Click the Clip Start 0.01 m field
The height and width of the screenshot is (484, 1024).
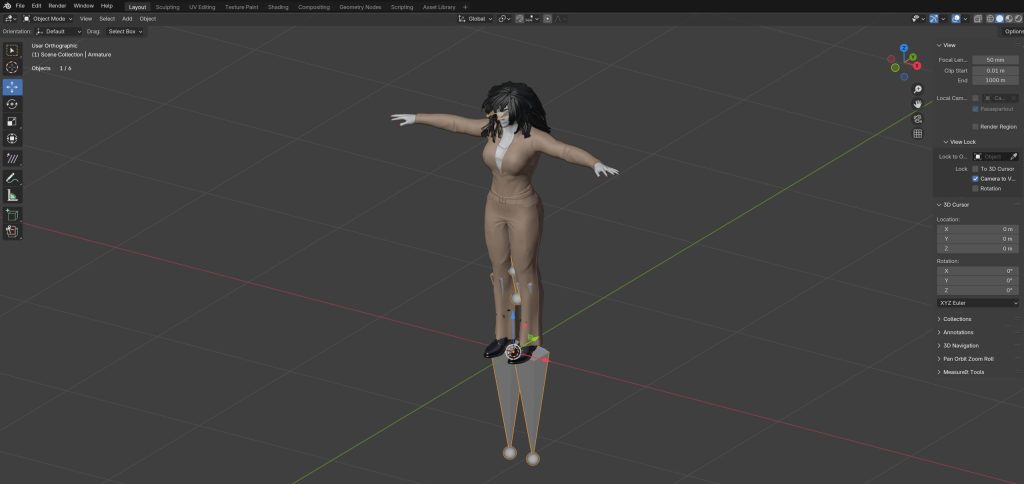tap(995, 70)
